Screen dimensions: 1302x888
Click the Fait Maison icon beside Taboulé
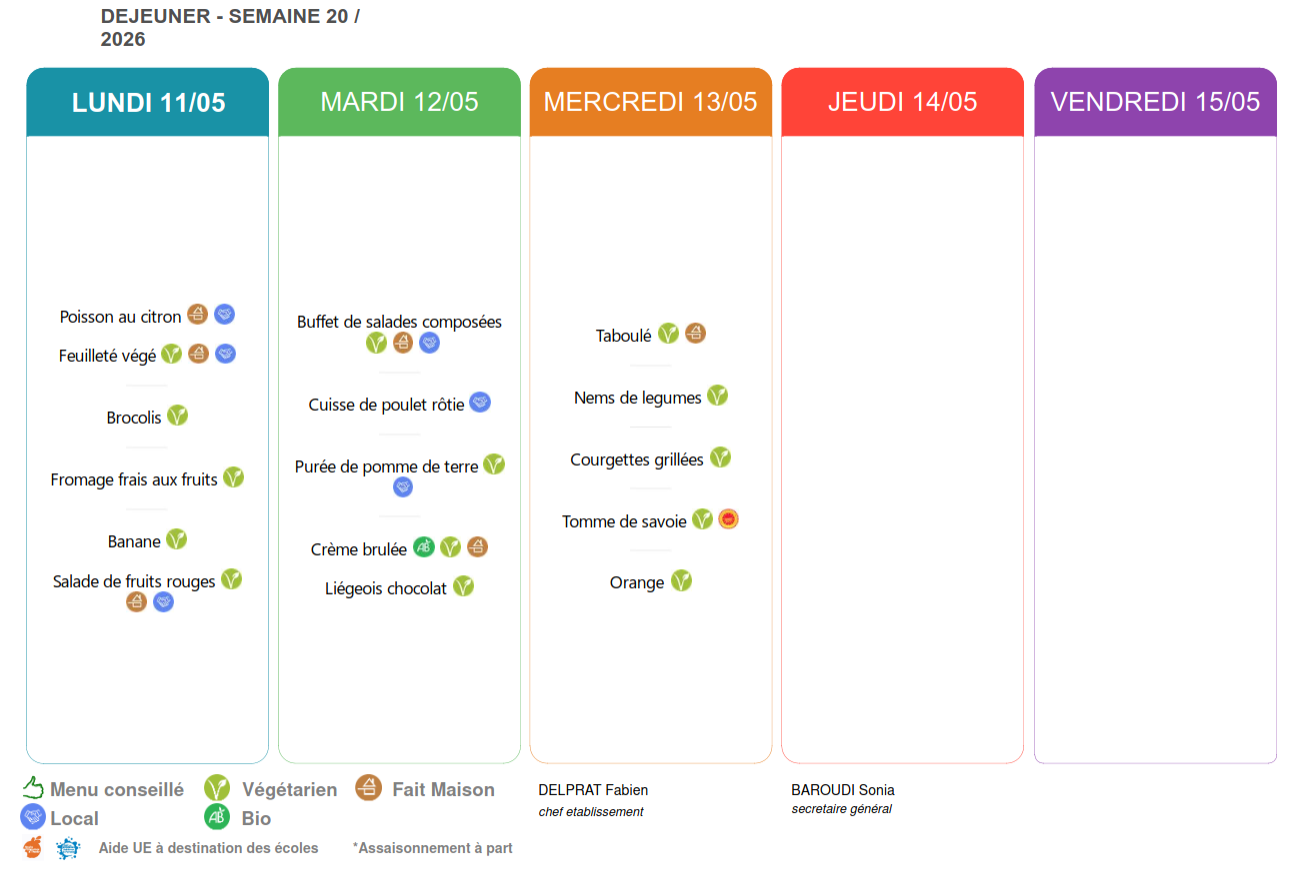[695, 333]
